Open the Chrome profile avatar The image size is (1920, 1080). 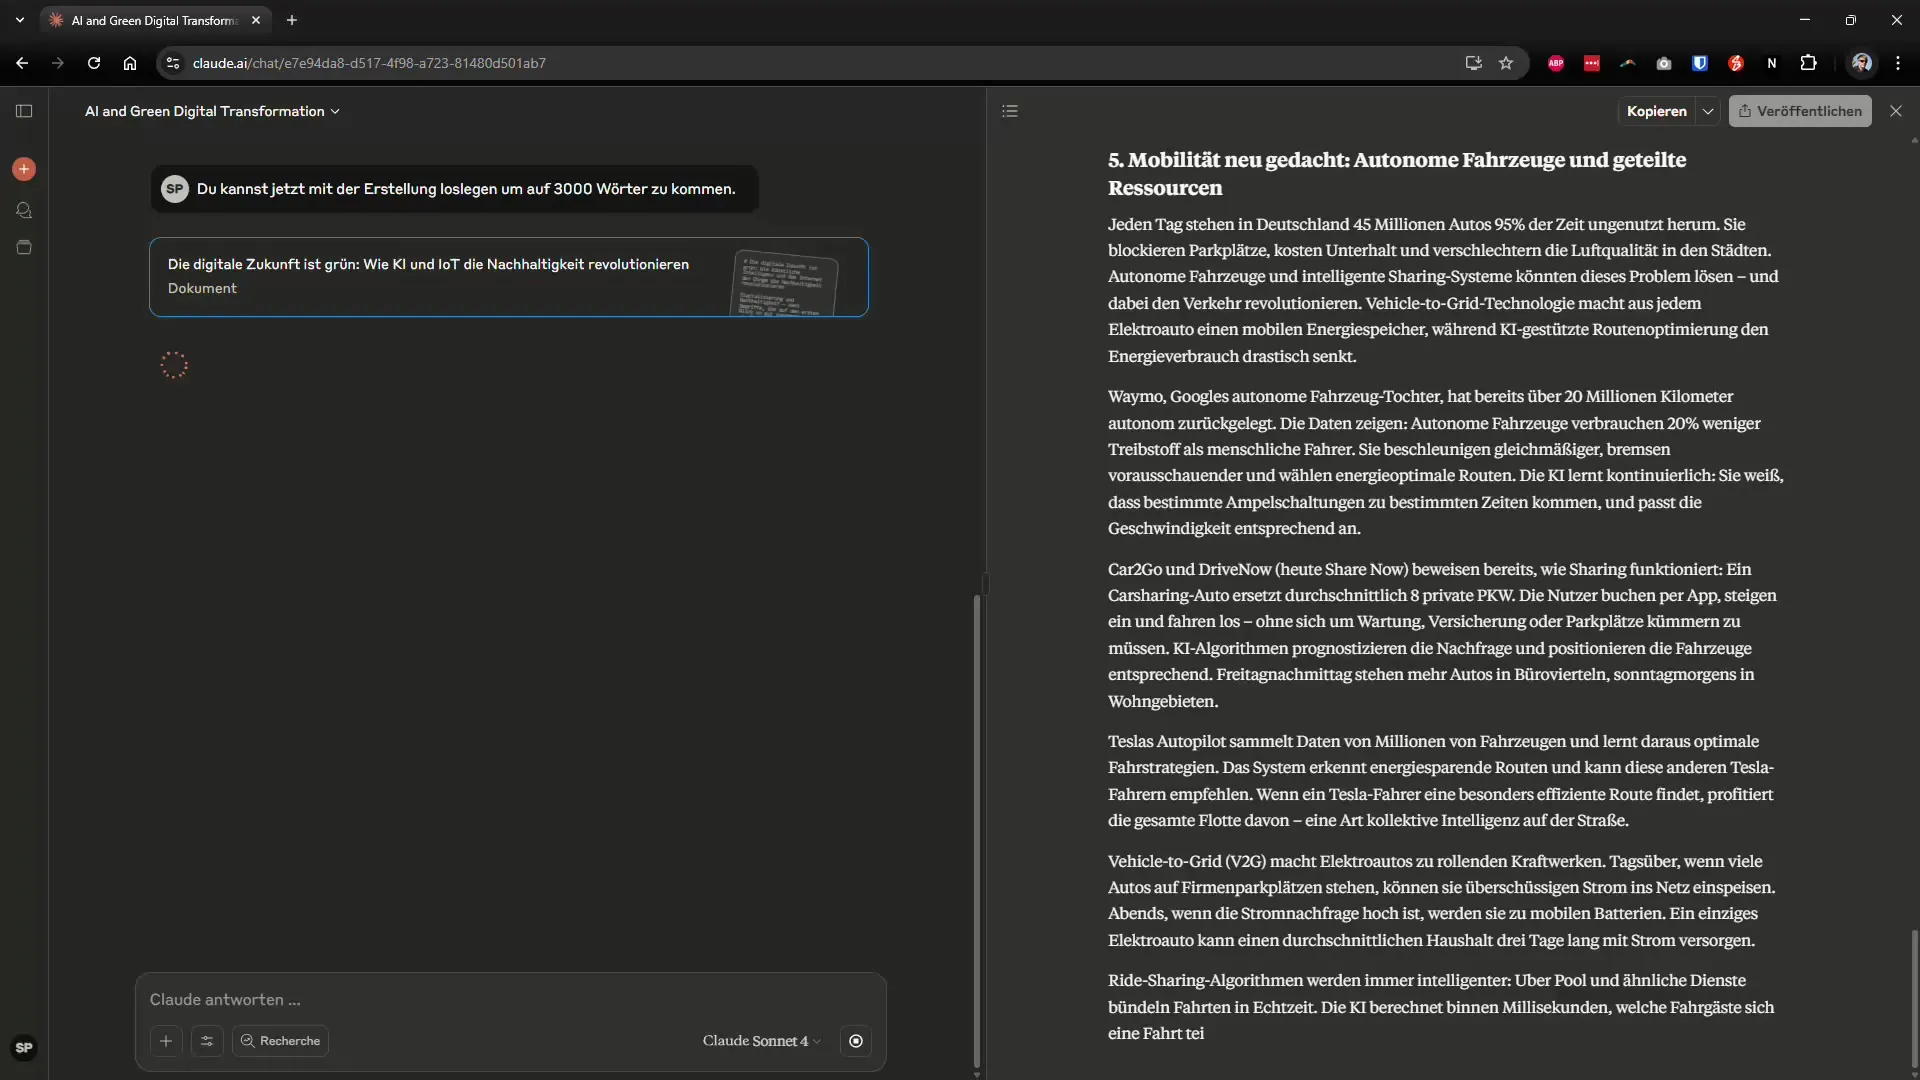(x=1862, y=63)
